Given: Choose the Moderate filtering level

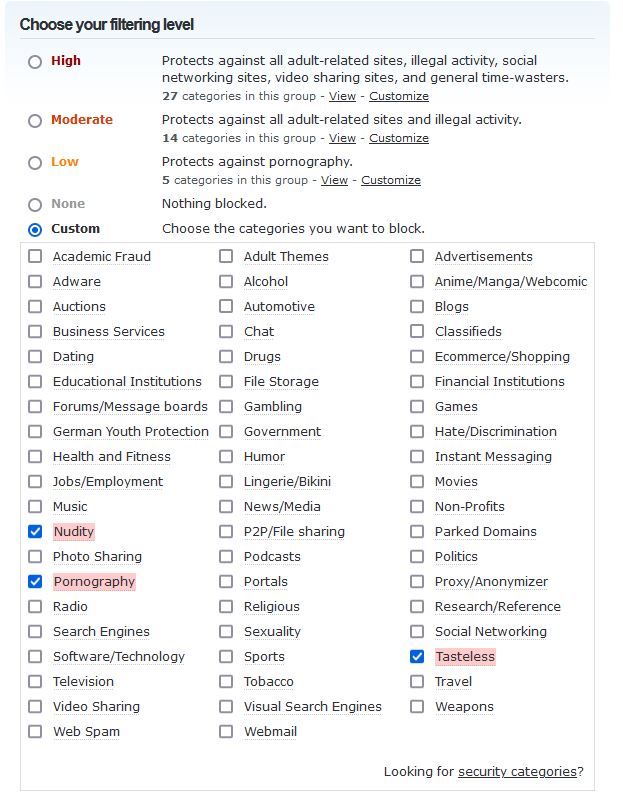Looking at the screenshot, I should [x=35, y=121].
